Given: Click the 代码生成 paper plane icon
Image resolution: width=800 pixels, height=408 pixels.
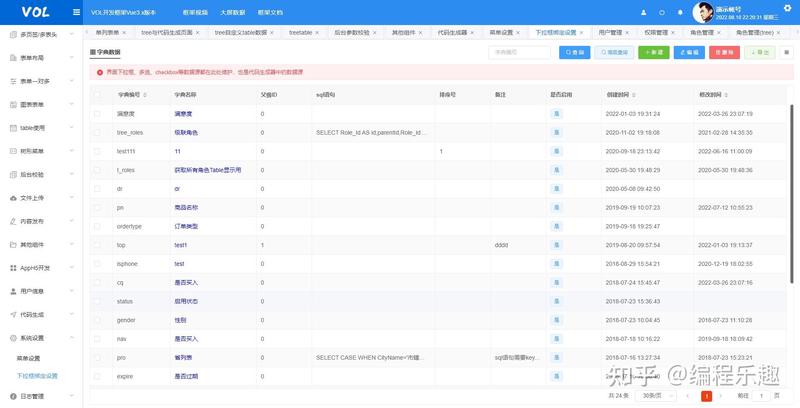Looking at the screenshot, I should 13,315.
